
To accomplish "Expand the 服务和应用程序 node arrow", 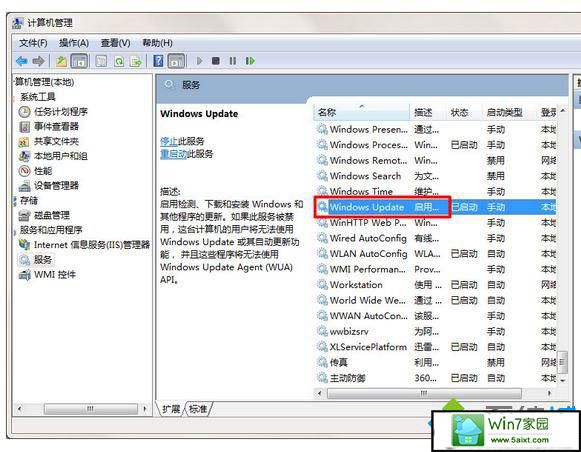I will coord(15,231).
